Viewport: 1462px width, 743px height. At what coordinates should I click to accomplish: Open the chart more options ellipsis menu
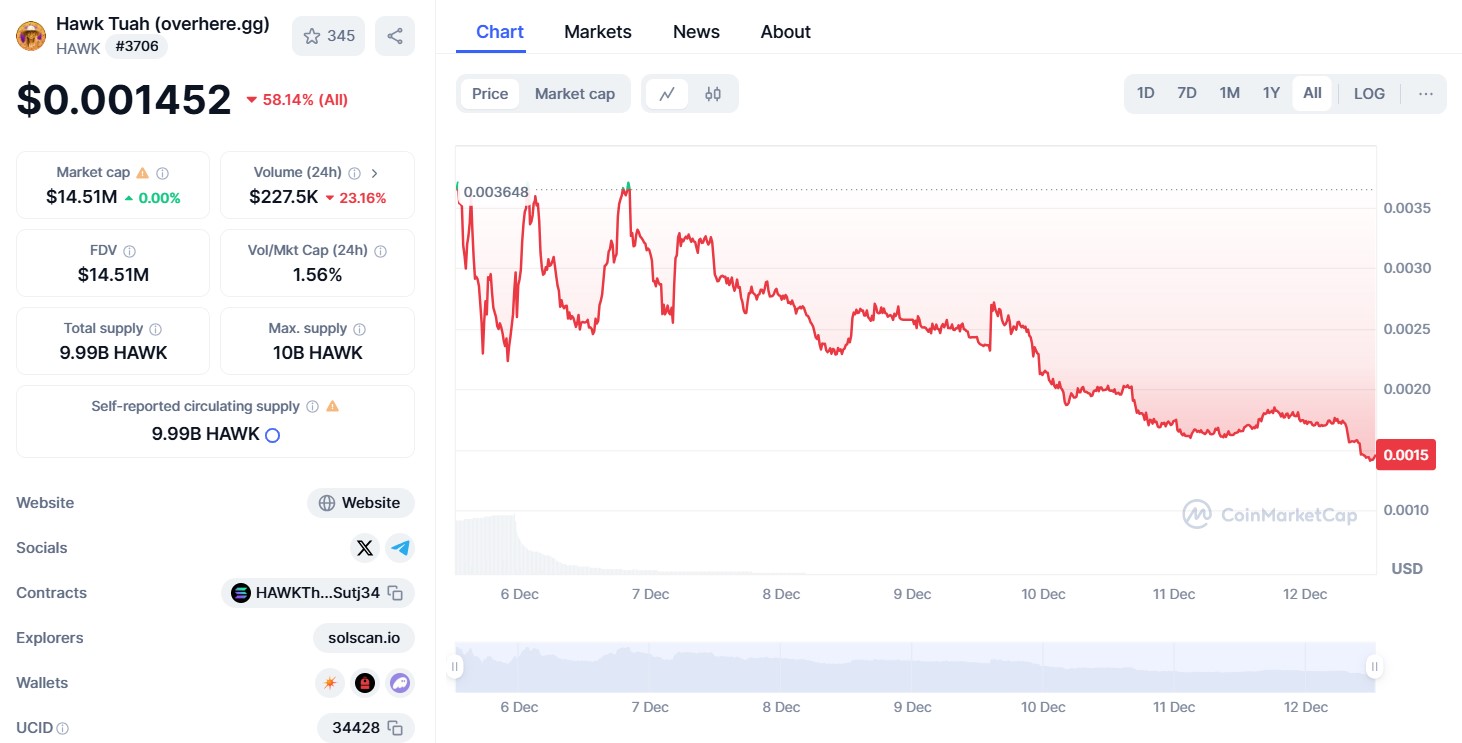(x=1426, y=94)
